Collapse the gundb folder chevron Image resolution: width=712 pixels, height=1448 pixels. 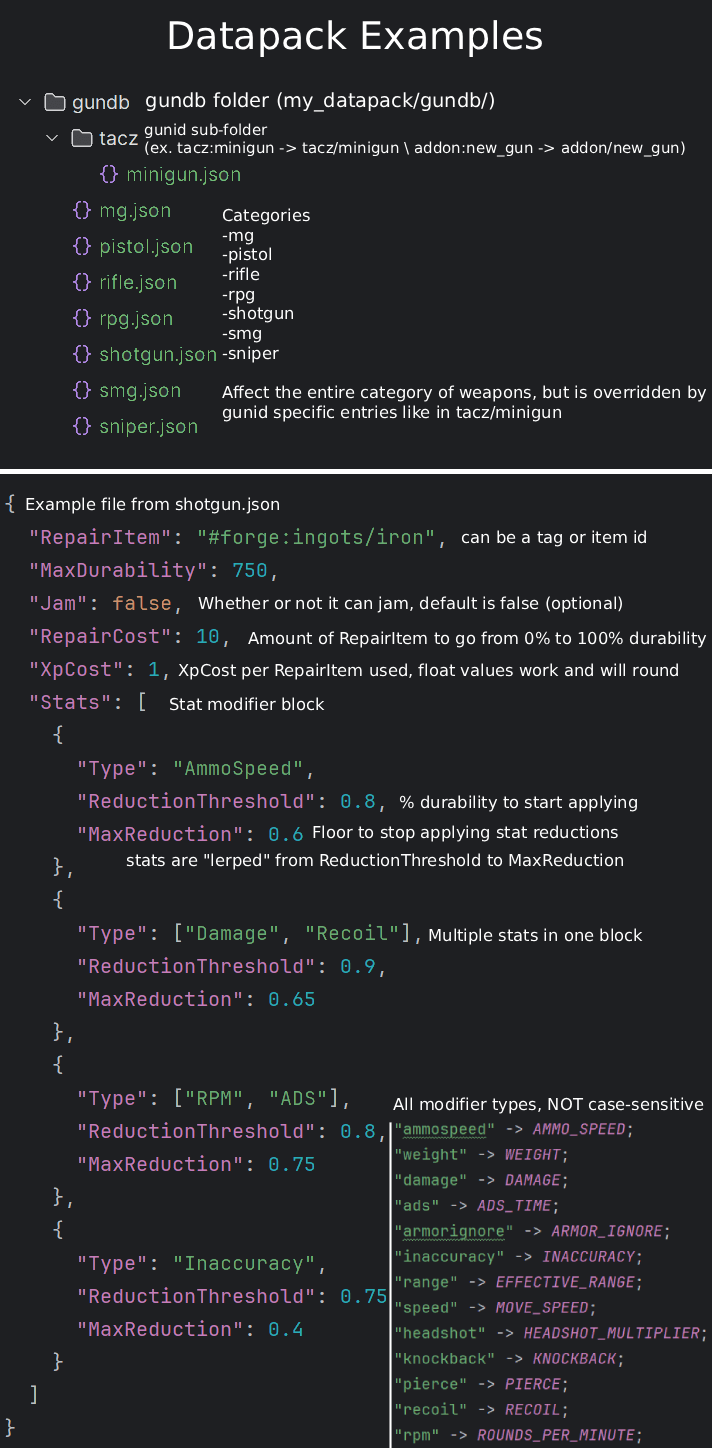[x=25, y=102]
